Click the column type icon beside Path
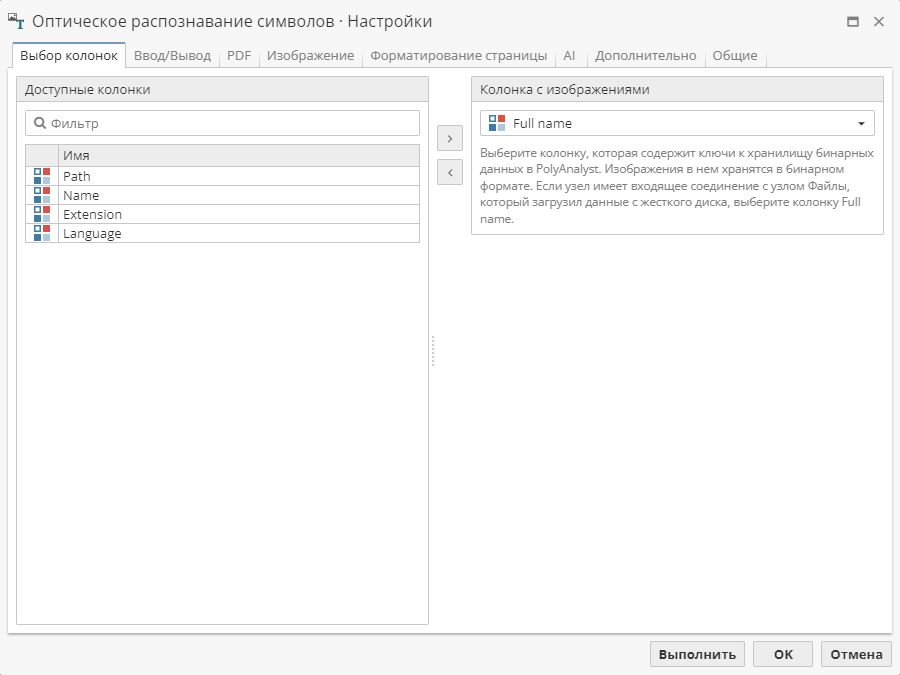The width and height of the screenshot is (900, 675). tap(41, 176)
